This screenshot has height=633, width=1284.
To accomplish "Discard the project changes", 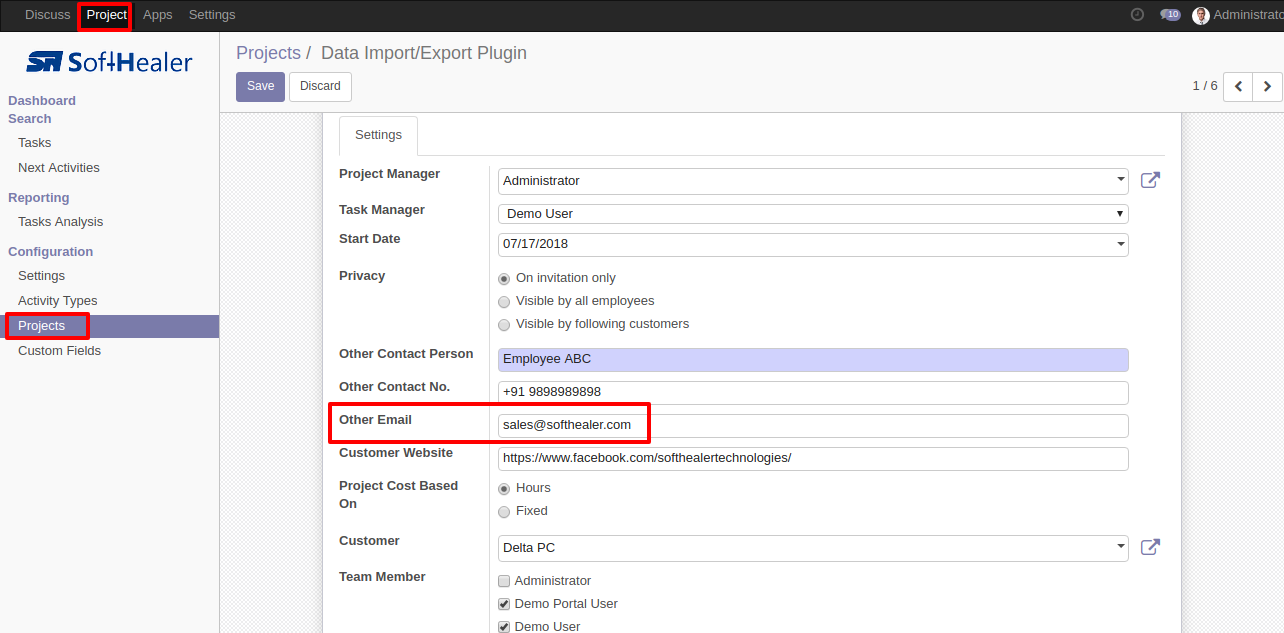I will tap(320, 86).
